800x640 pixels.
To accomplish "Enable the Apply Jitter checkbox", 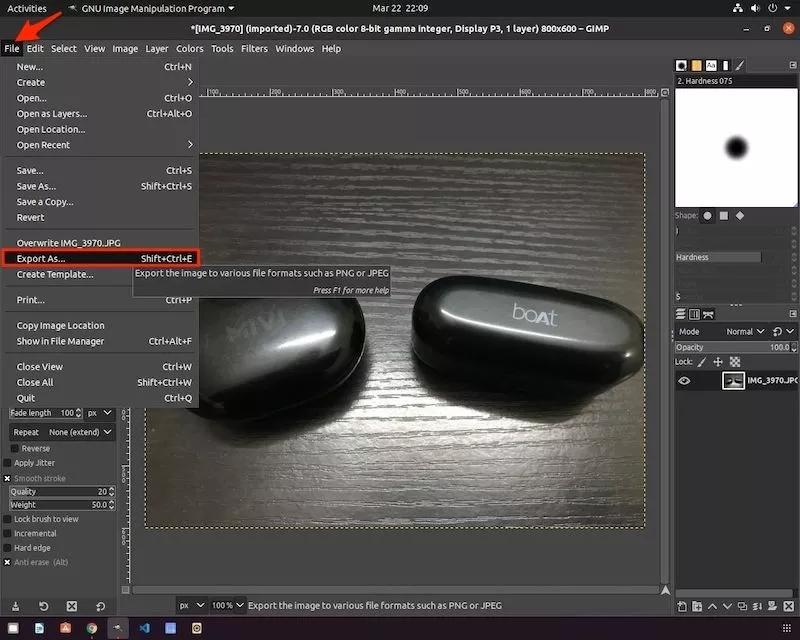I will (x=7, y=463).
